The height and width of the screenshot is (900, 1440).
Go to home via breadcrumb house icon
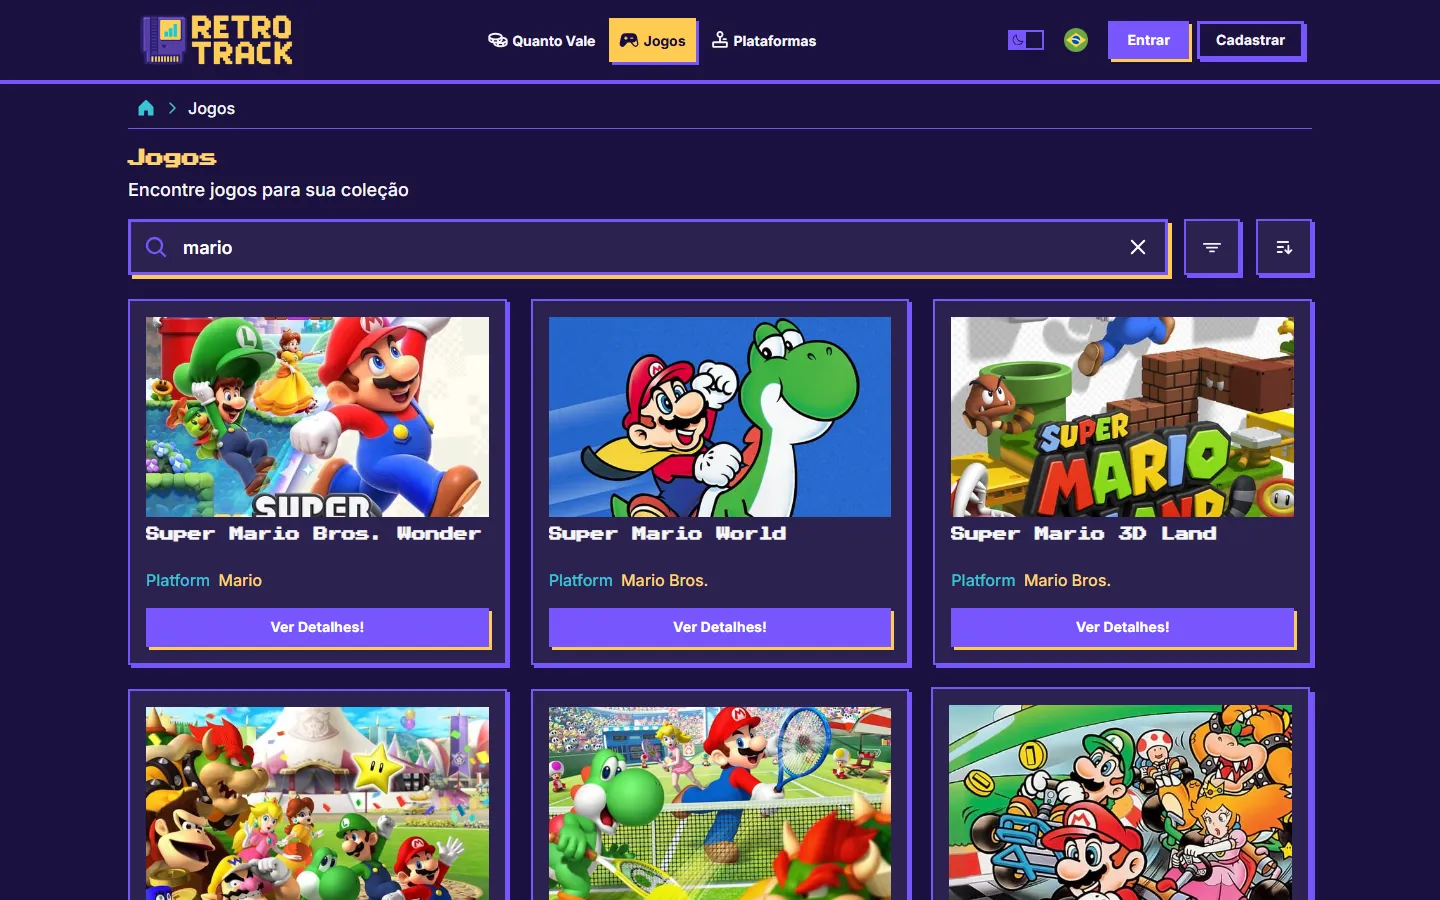[146, 108]
